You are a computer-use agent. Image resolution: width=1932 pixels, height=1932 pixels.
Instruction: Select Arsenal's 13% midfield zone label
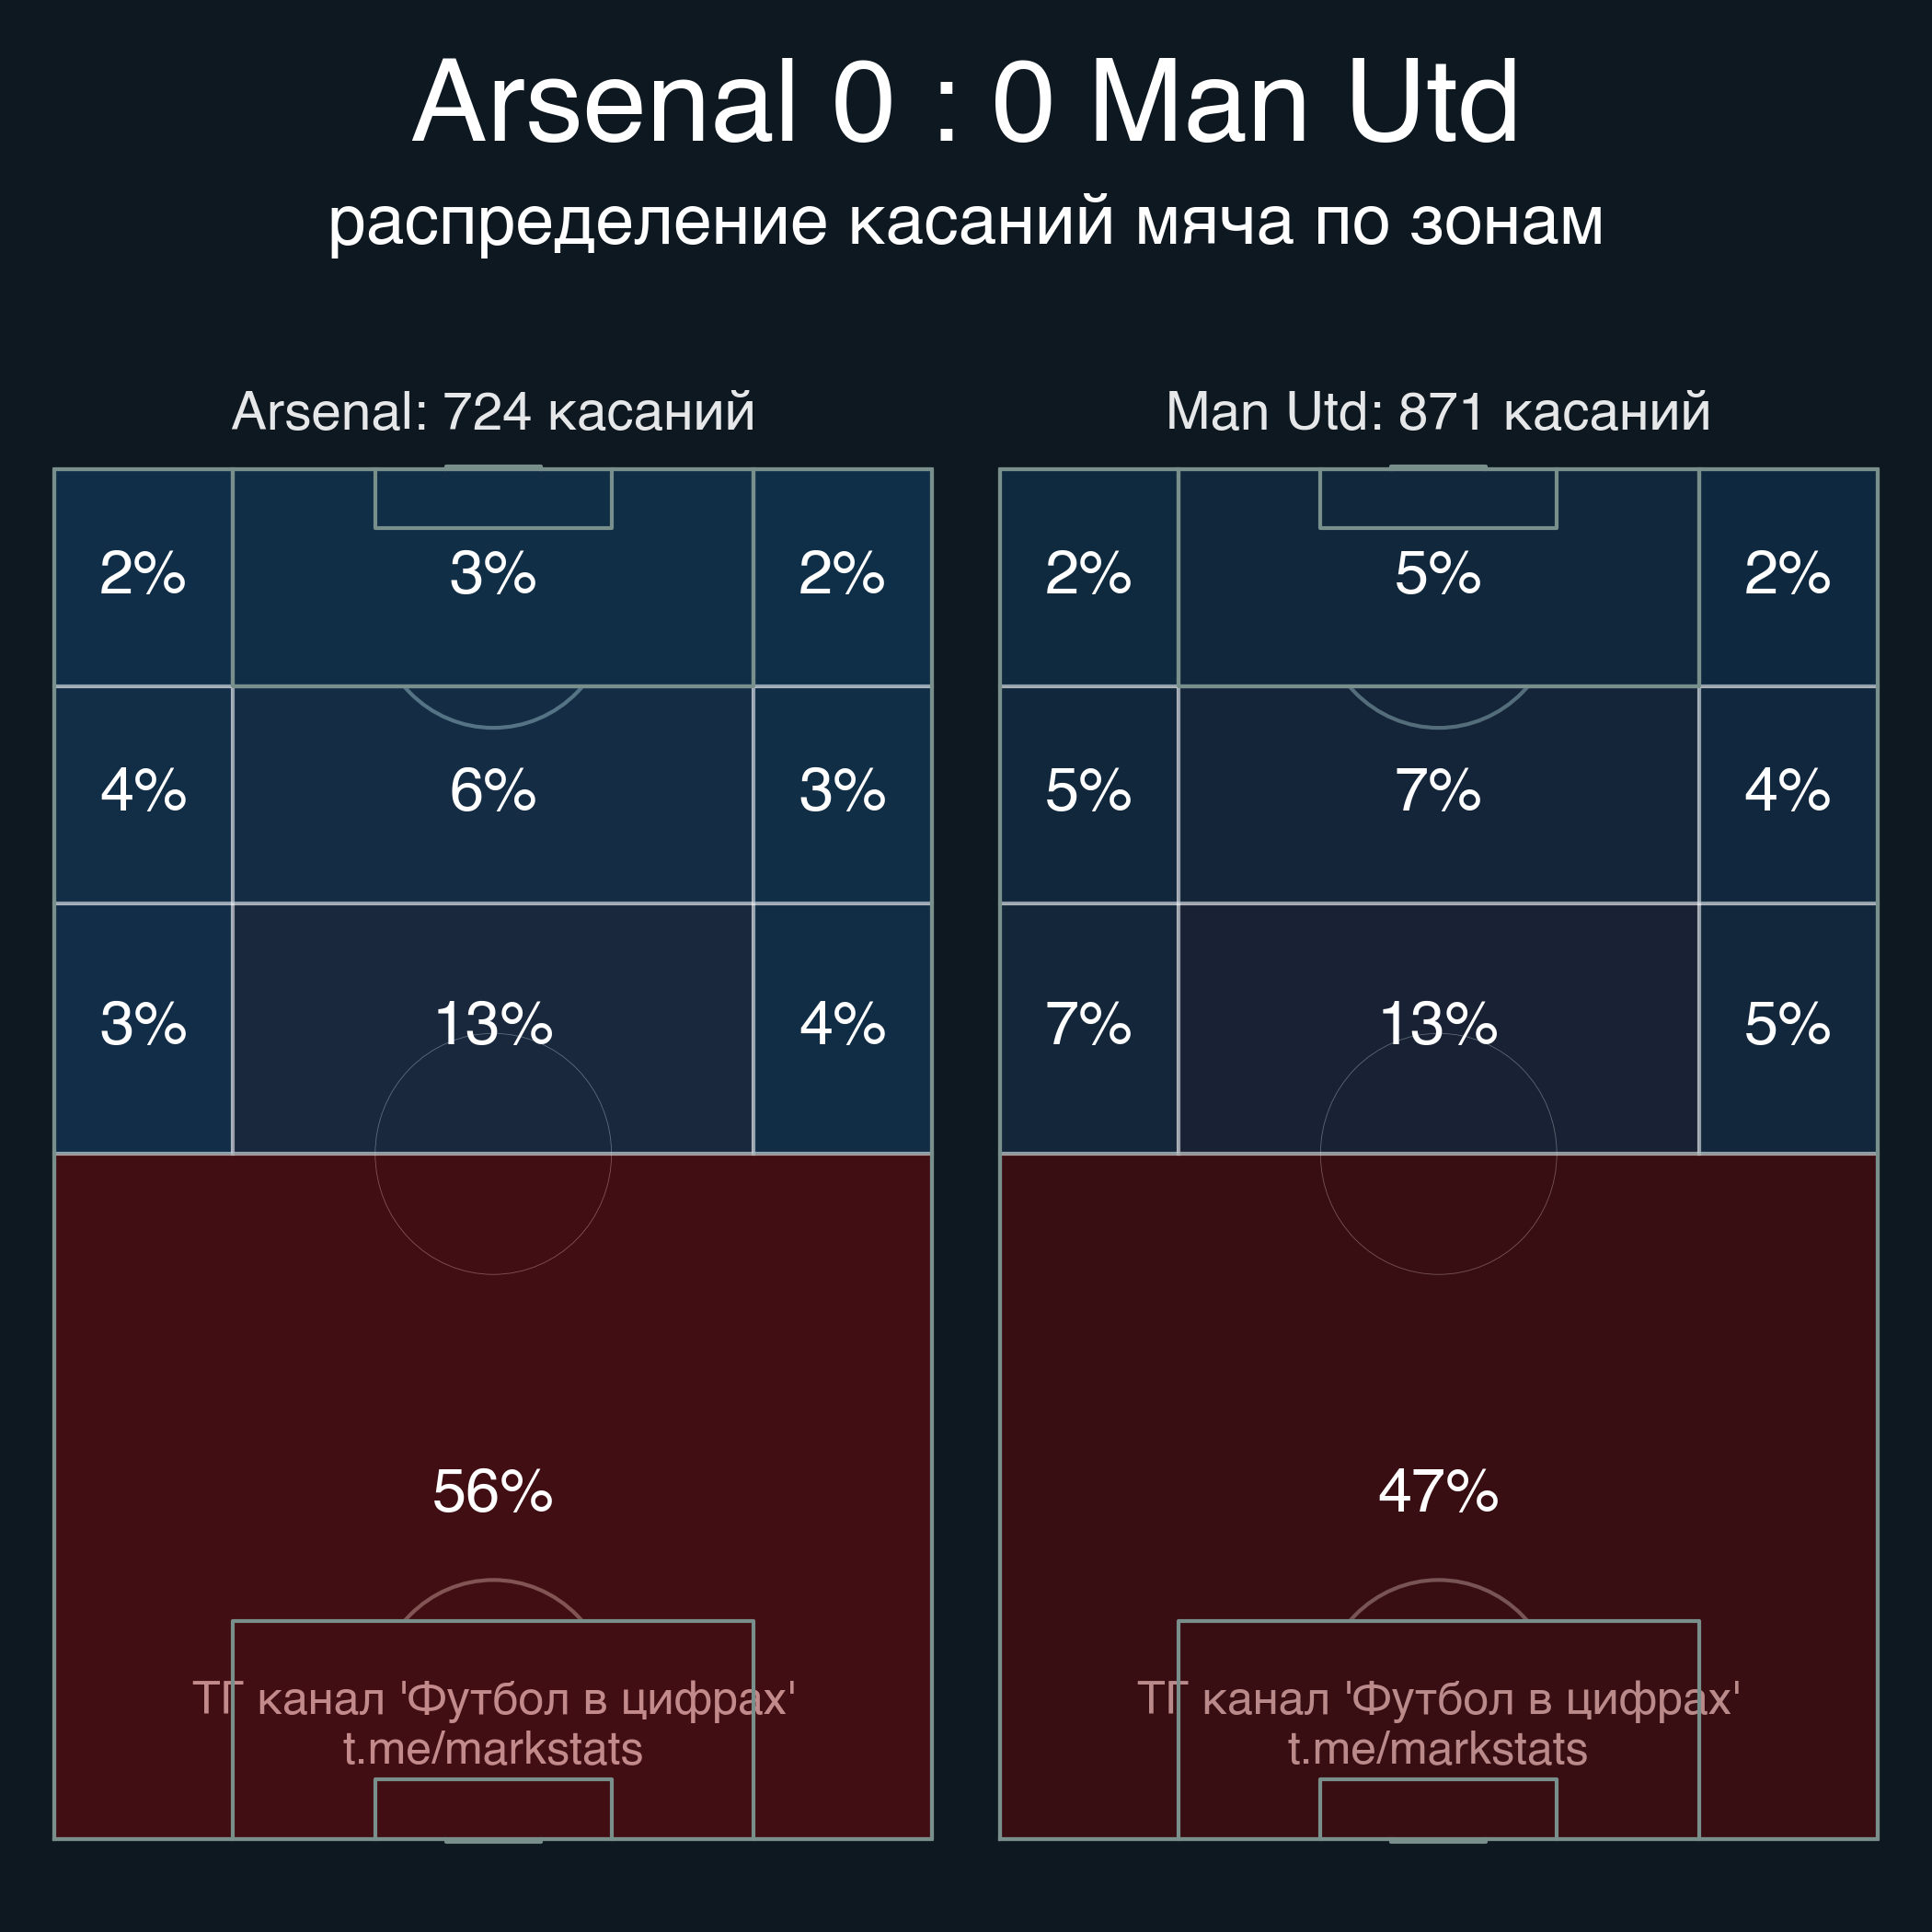[493, 1023]
